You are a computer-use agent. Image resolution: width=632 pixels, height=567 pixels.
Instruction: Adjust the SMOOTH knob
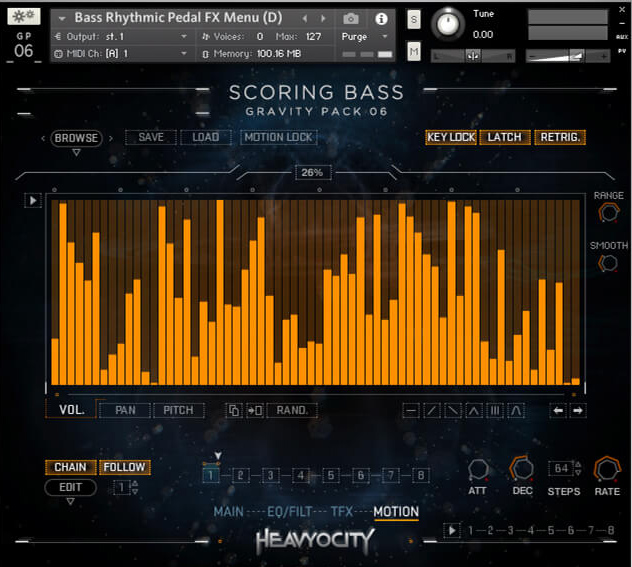point(608,263)
